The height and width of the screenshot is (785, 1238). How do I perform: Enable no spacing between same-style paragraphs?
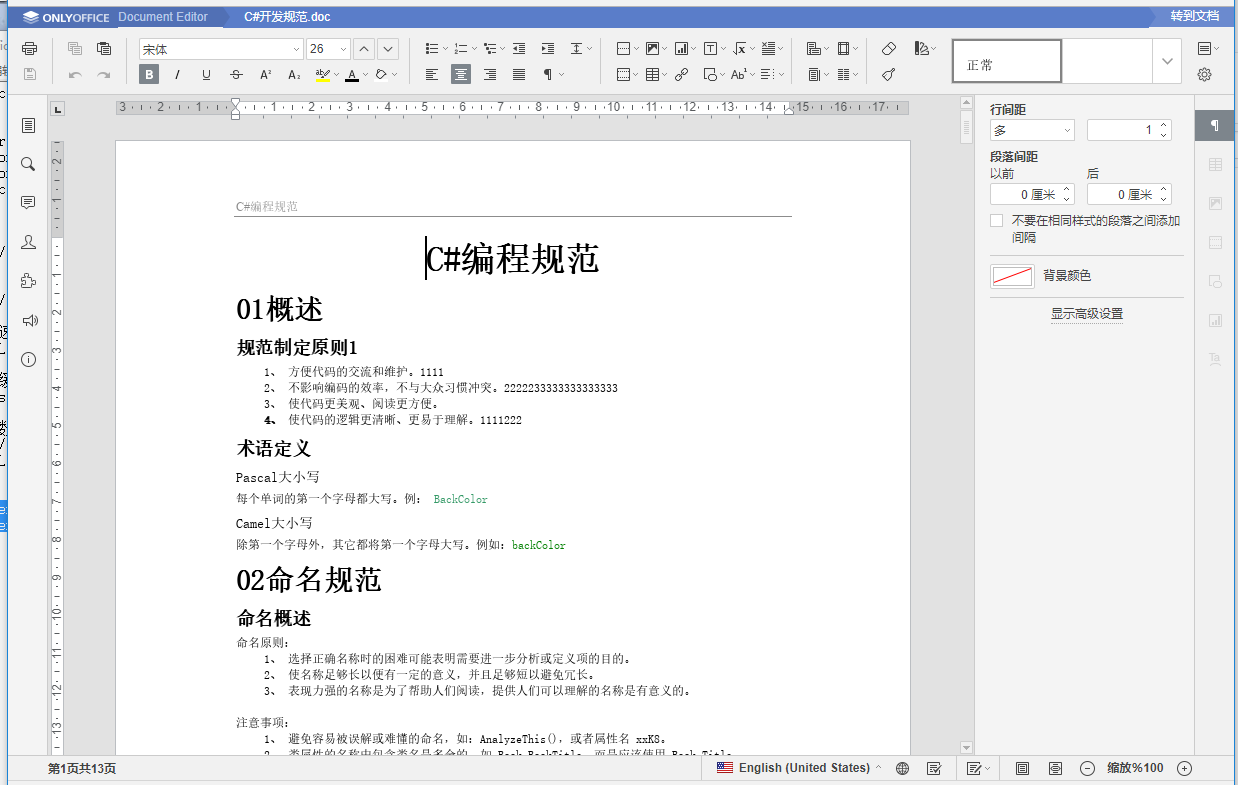pos(996,221)
